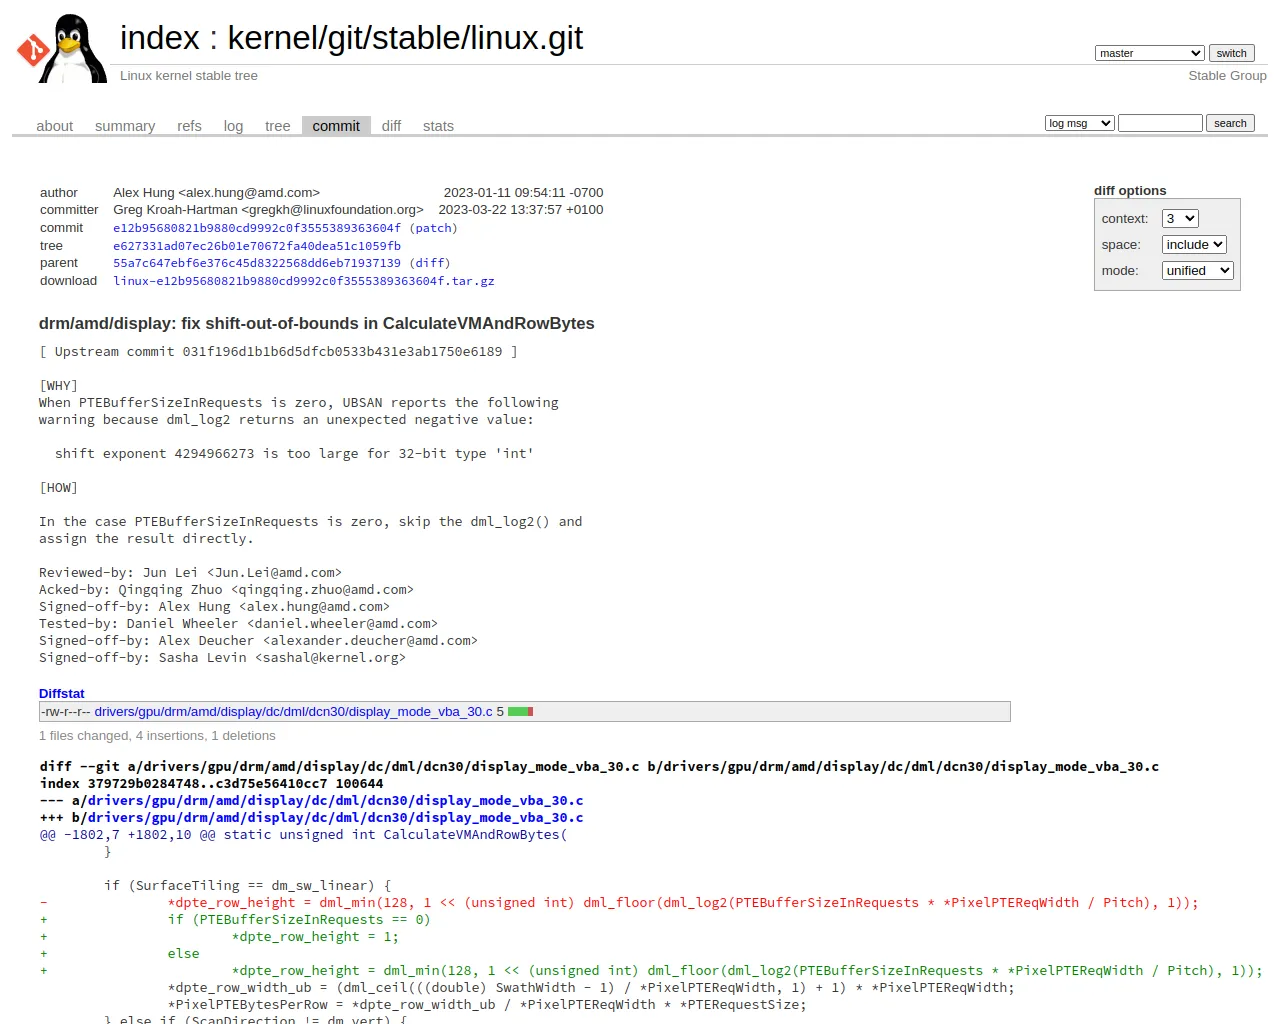Viewport: 1280px width, 1024px height.
Task: Open the tree tab
Action: point(277,126)
